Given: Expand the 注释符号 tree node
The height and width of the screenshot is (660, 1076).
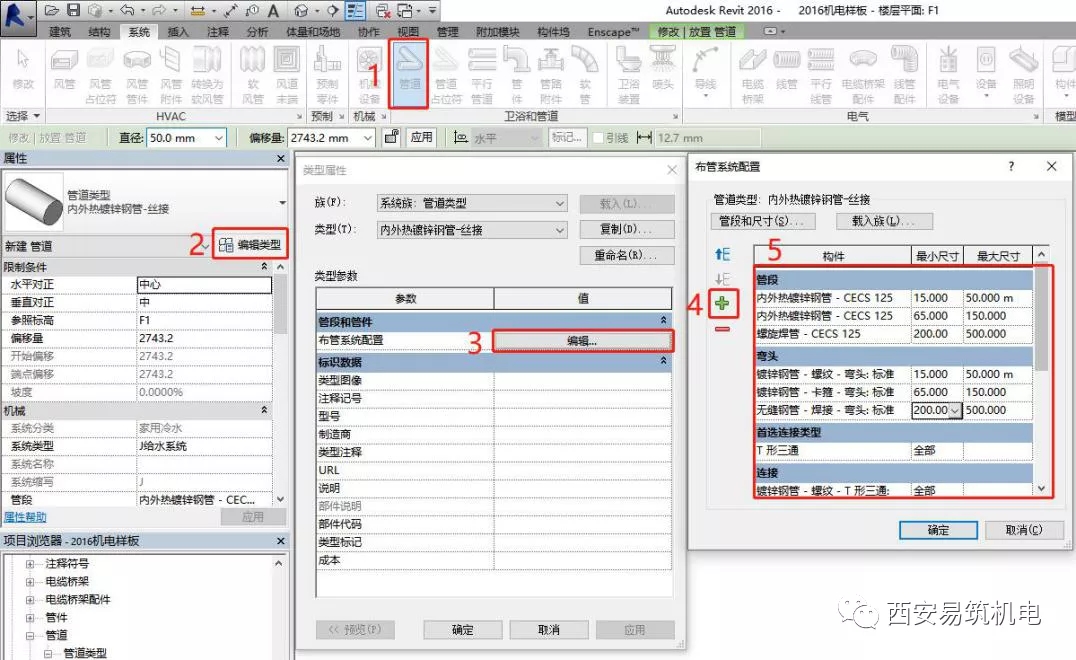Looking at the screenshot, I should (30, 564).
